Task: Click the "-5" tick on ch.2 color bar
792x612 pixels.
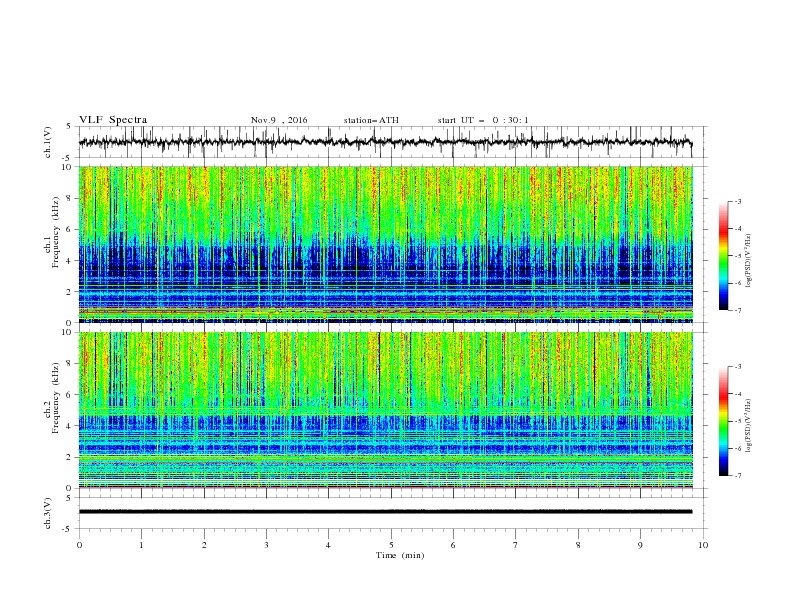Action: tap(737, 421)
